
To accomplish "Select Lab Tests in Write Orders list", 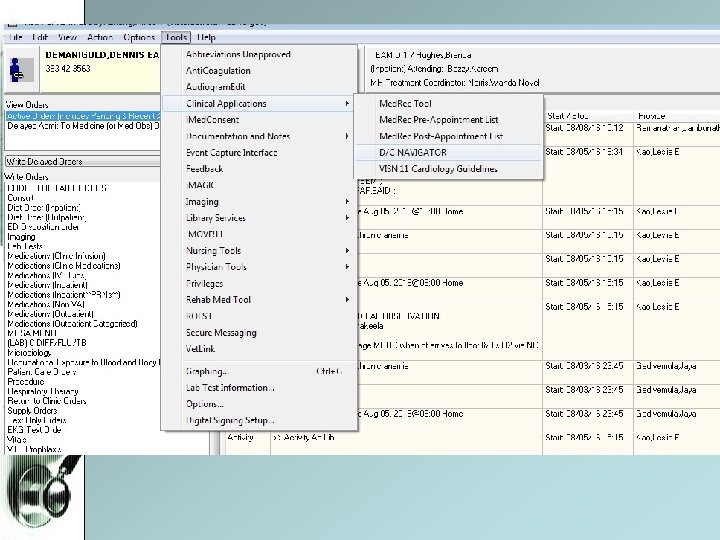I will 25,246.
